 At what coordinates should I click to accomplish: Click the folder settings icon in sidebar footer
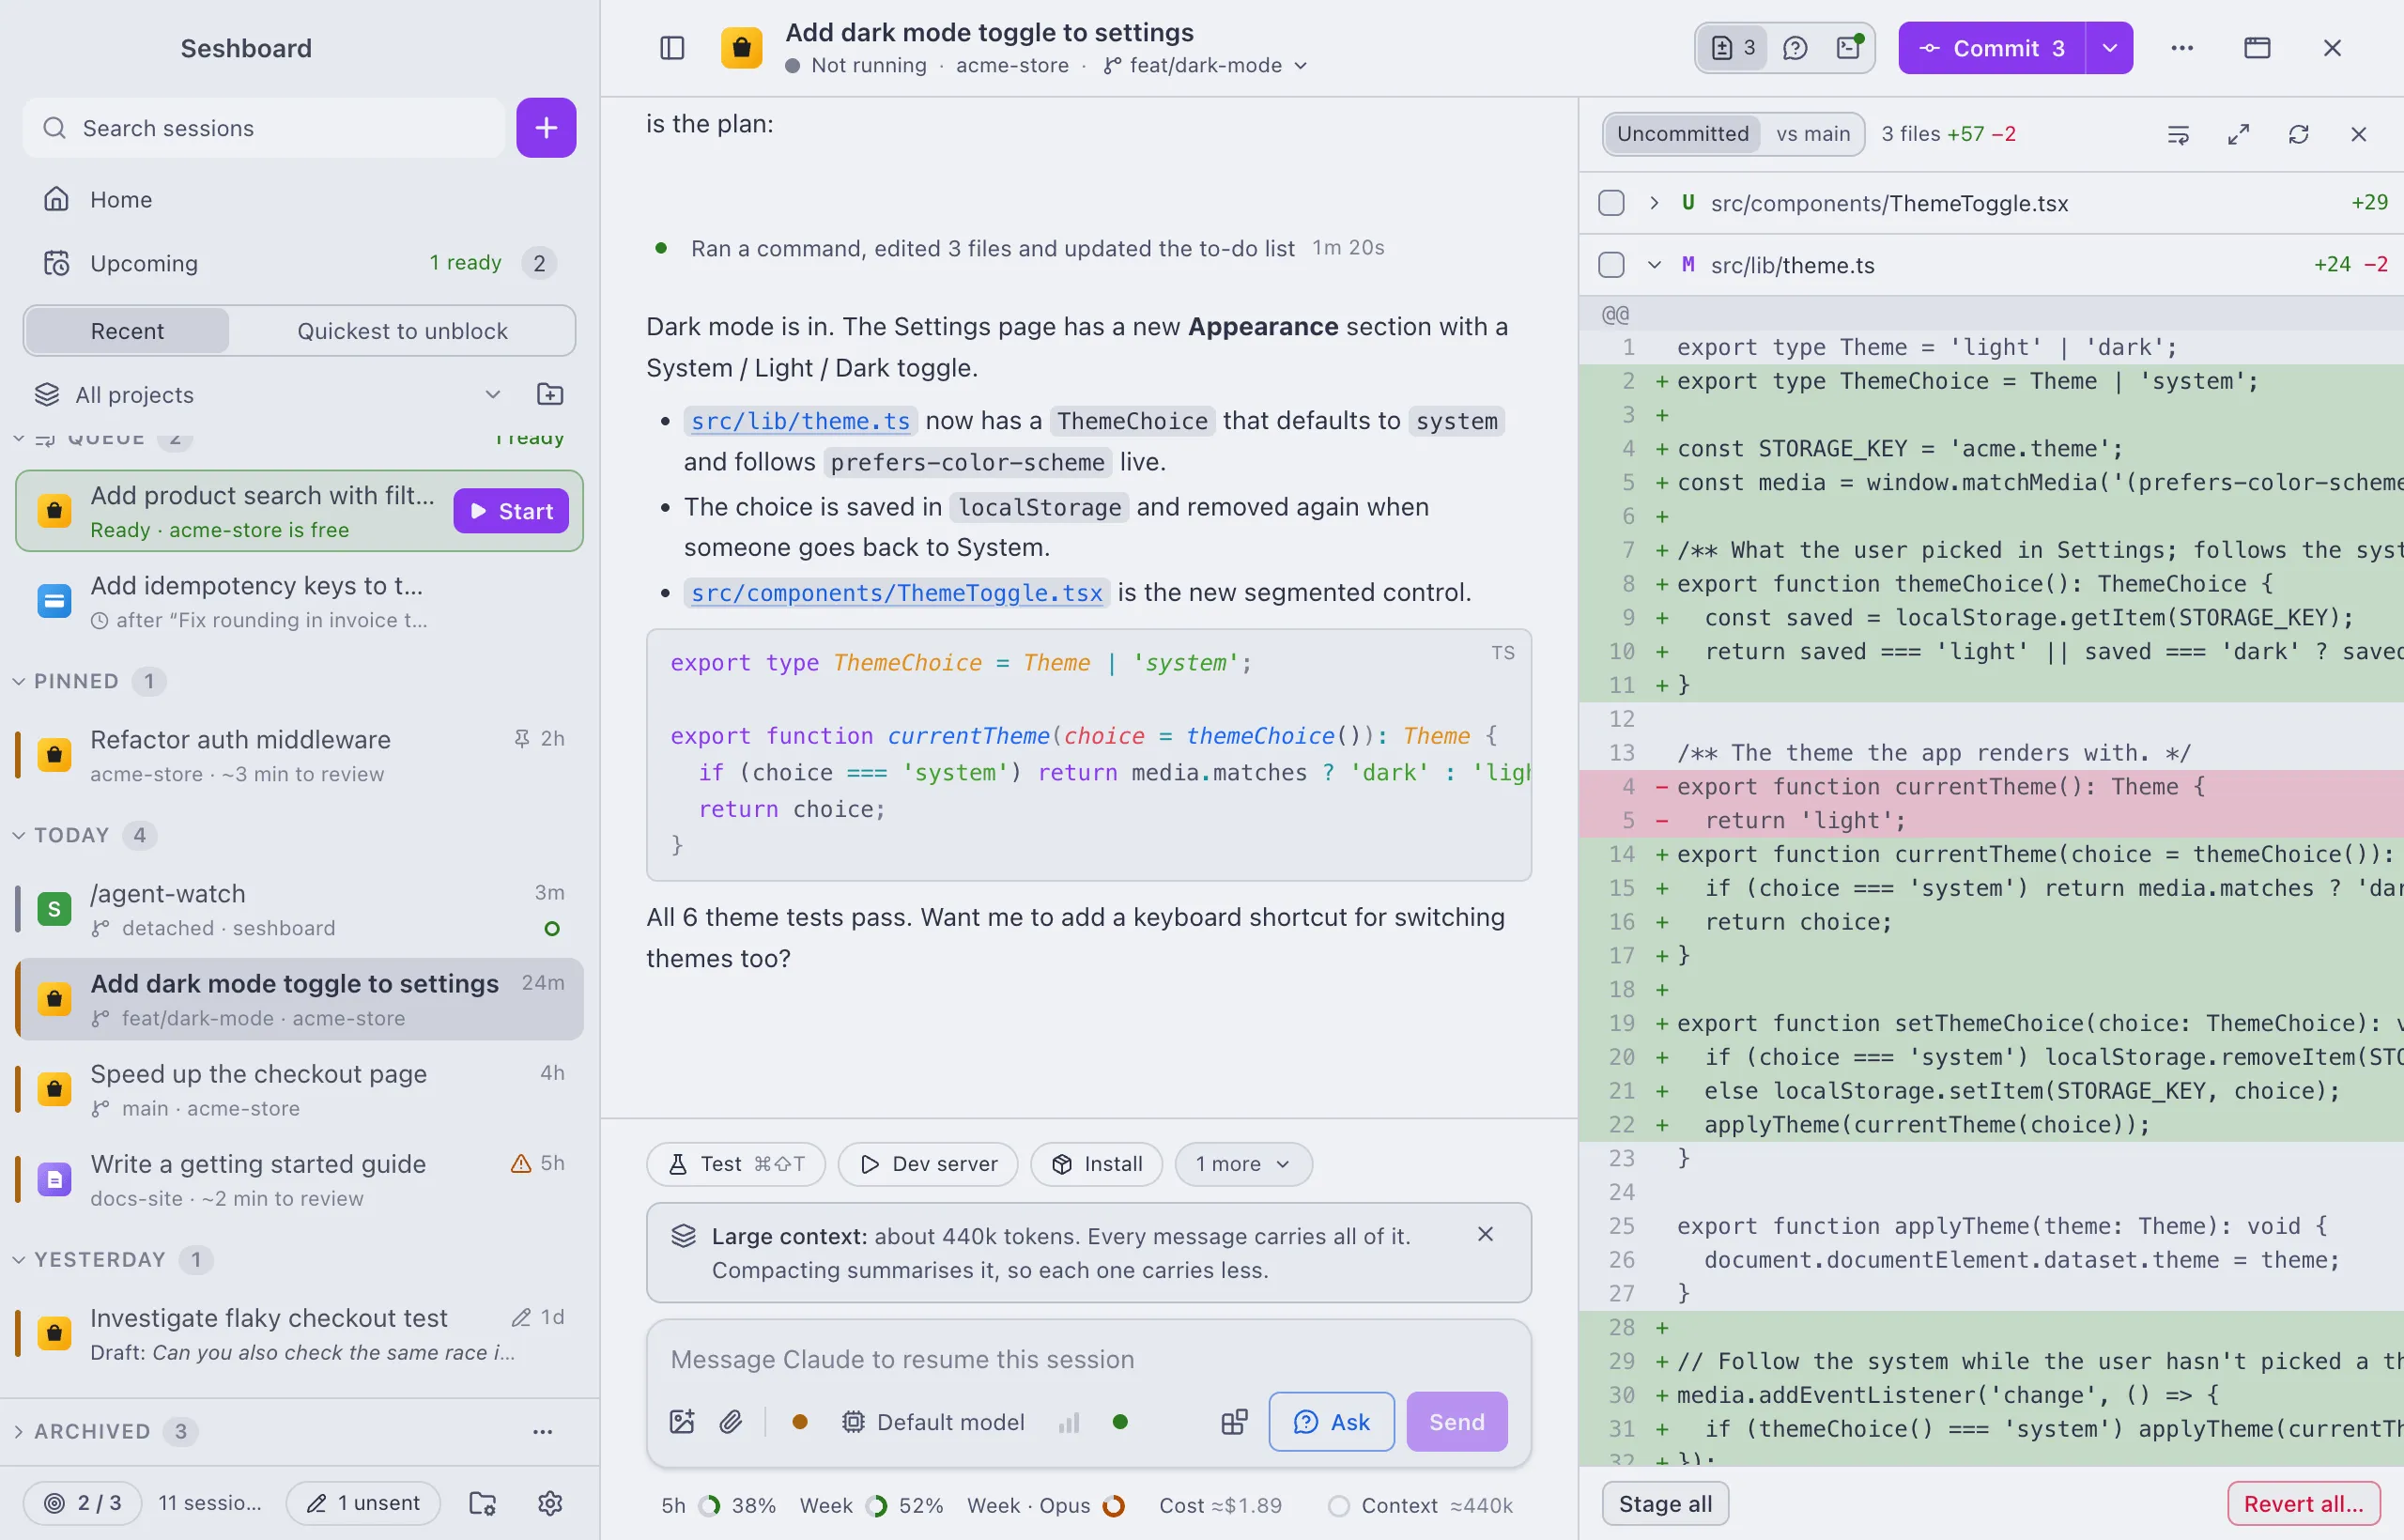(x=483, y=1503)
